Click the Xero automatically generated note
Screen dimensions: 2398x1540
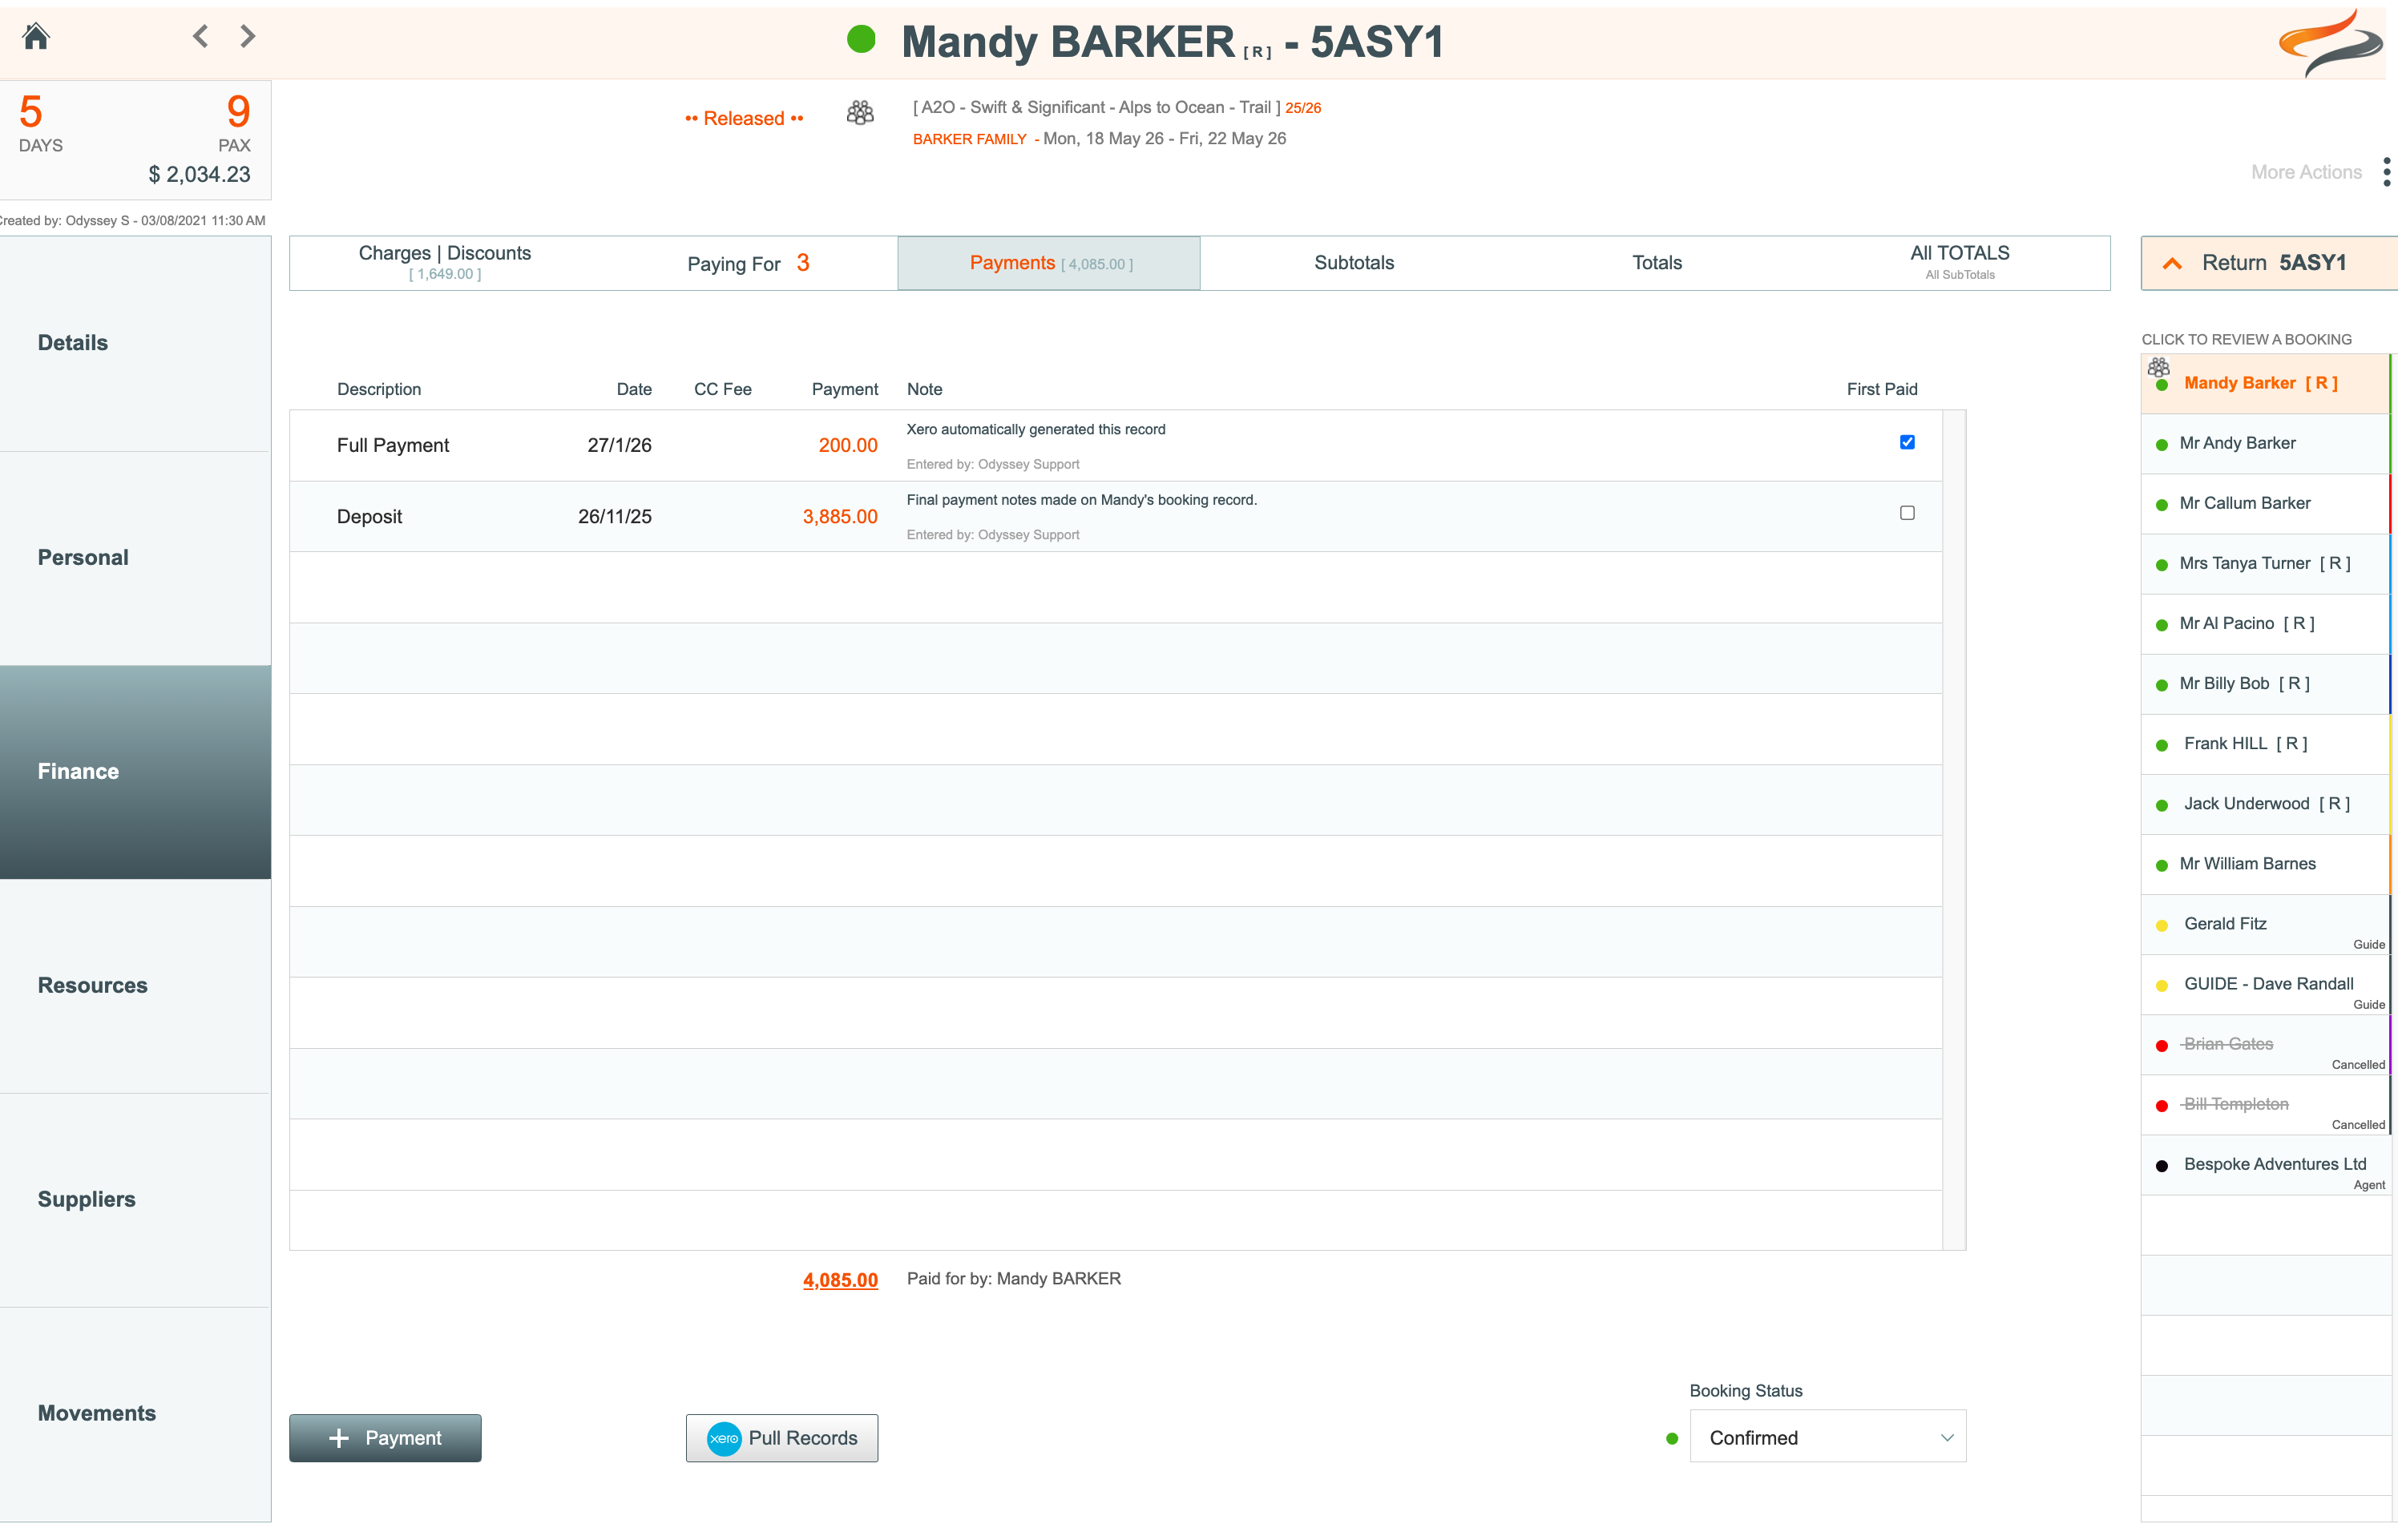pyautogui.click(x=1036, y=430)
